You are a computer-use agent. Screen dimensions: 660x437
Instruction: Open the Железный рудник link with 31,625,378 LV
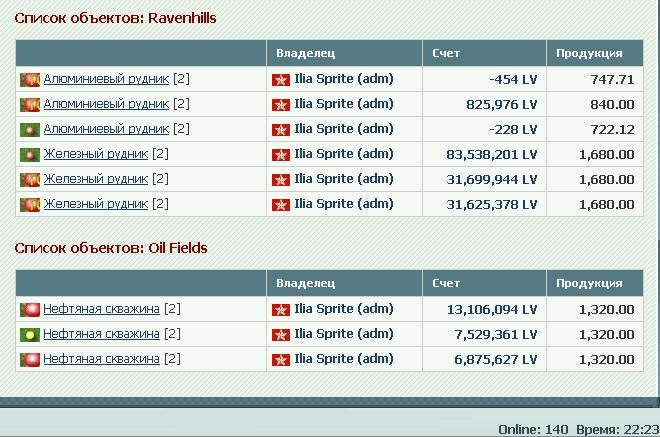click(96, 204)
